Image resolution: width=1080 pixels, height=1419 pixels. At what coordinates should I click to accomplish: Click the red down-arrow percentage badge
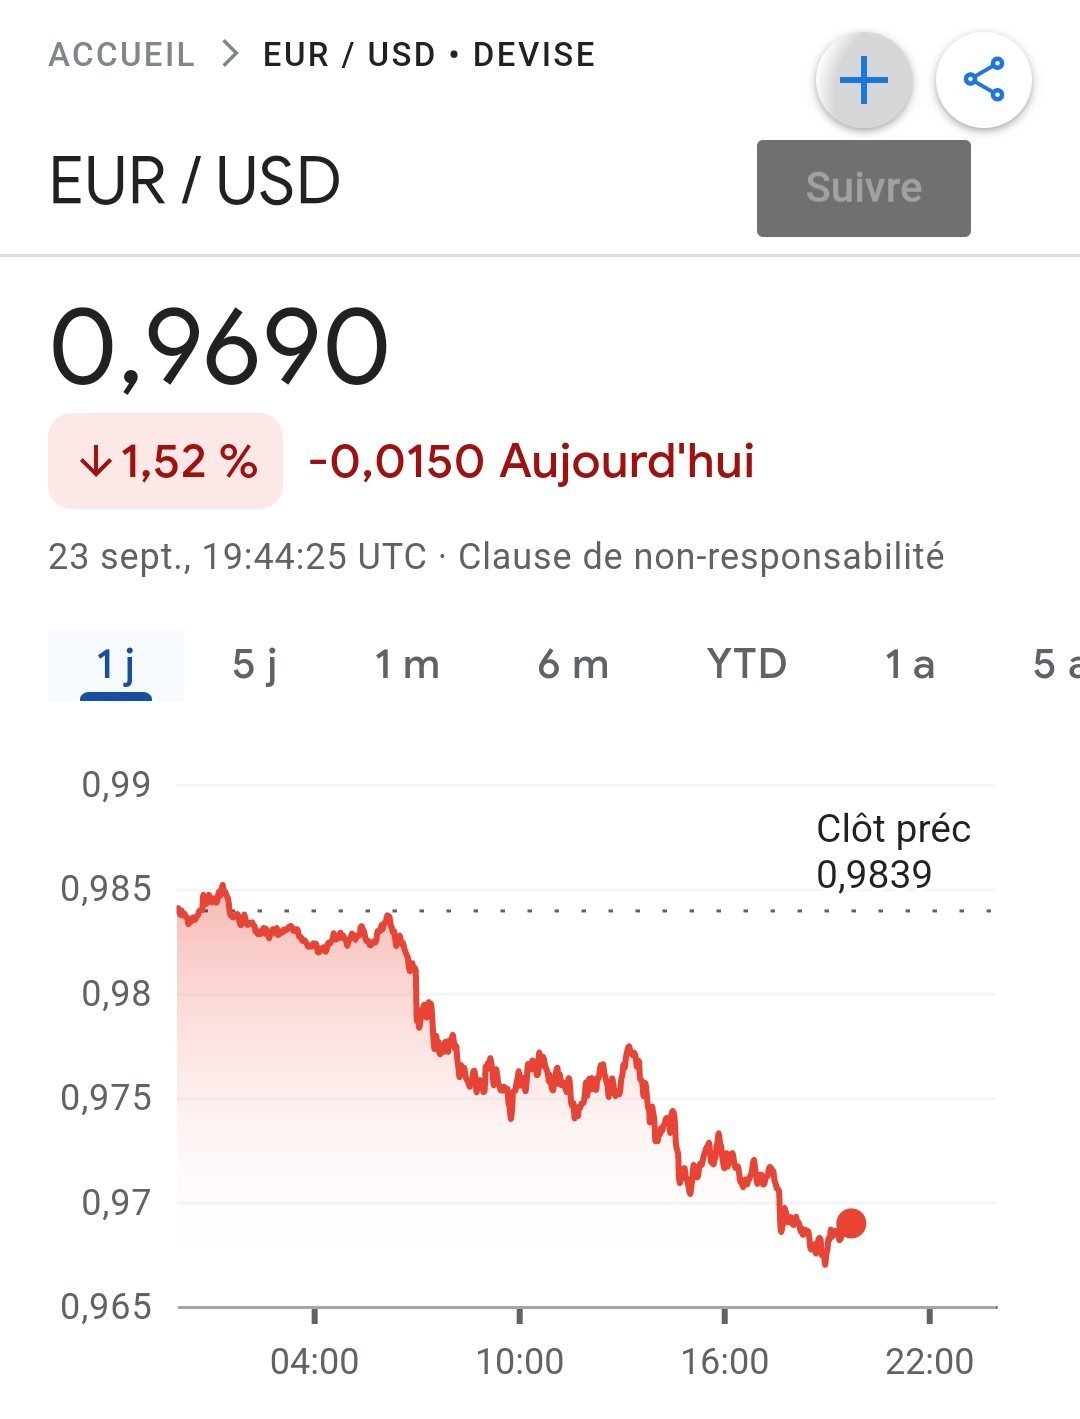(166, 461)
